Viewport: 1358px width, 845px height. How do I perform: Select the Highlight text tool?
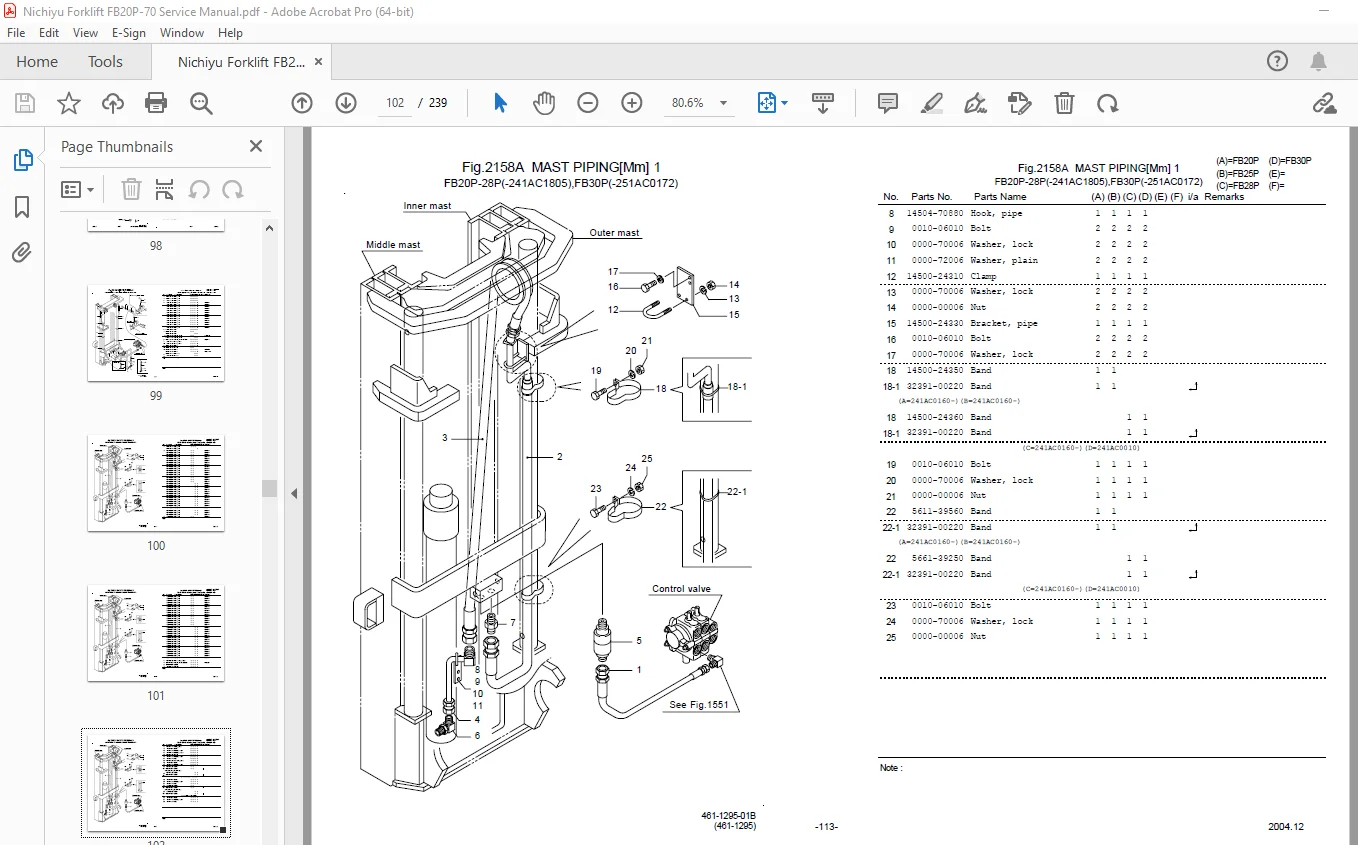click(x=931, y=103)
